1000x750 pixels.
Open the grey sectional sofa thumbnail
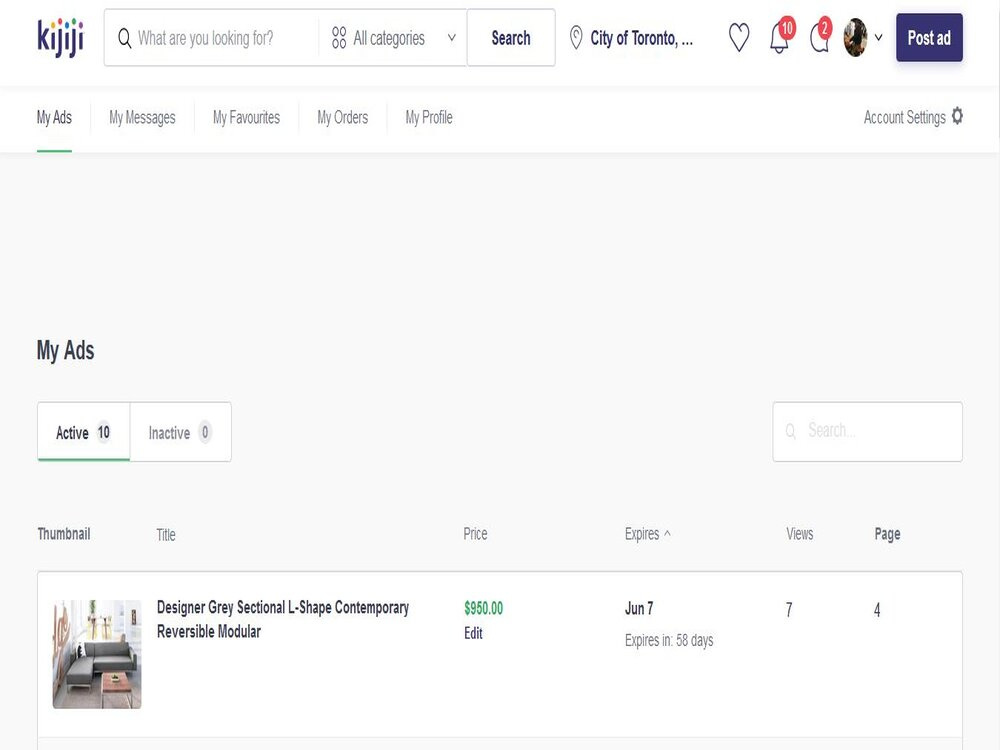(97, 654)
